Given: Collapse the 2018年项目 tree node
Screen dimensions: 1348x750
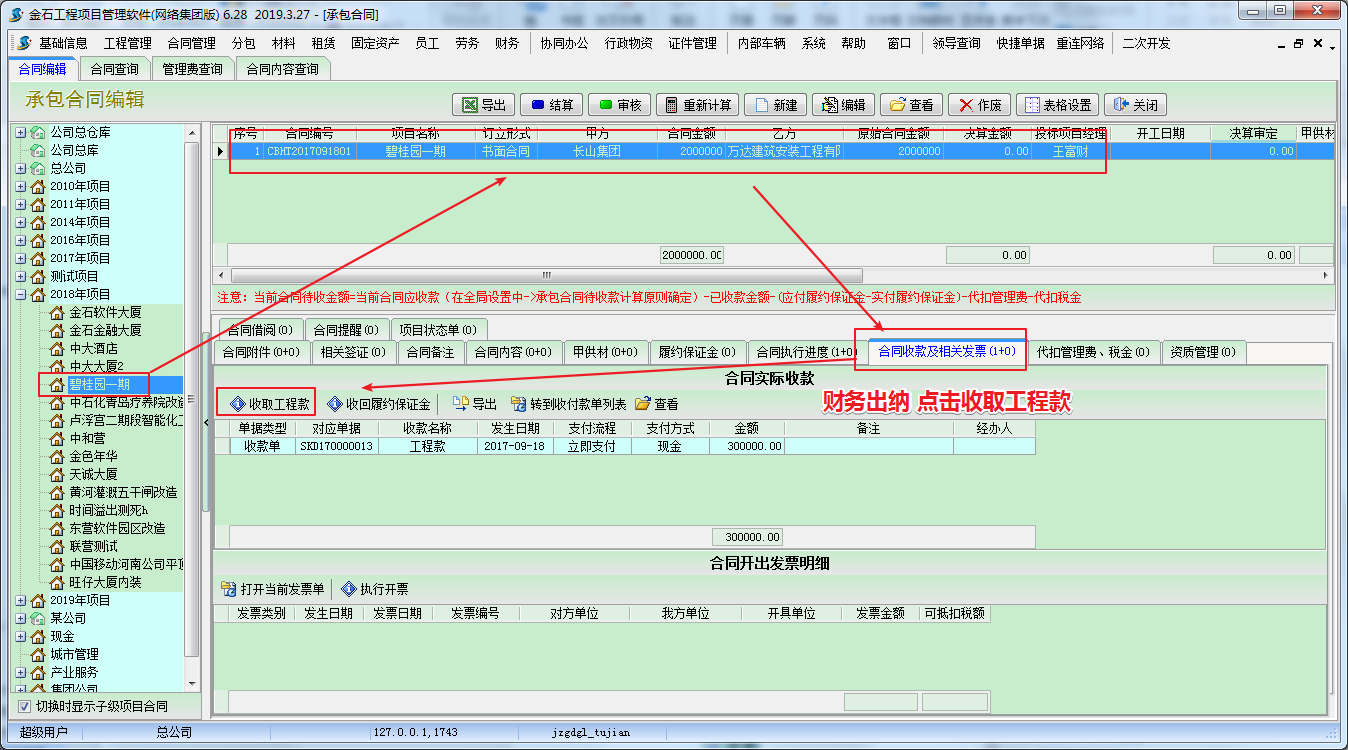Looking at the screenshot, I should [21, 294].
